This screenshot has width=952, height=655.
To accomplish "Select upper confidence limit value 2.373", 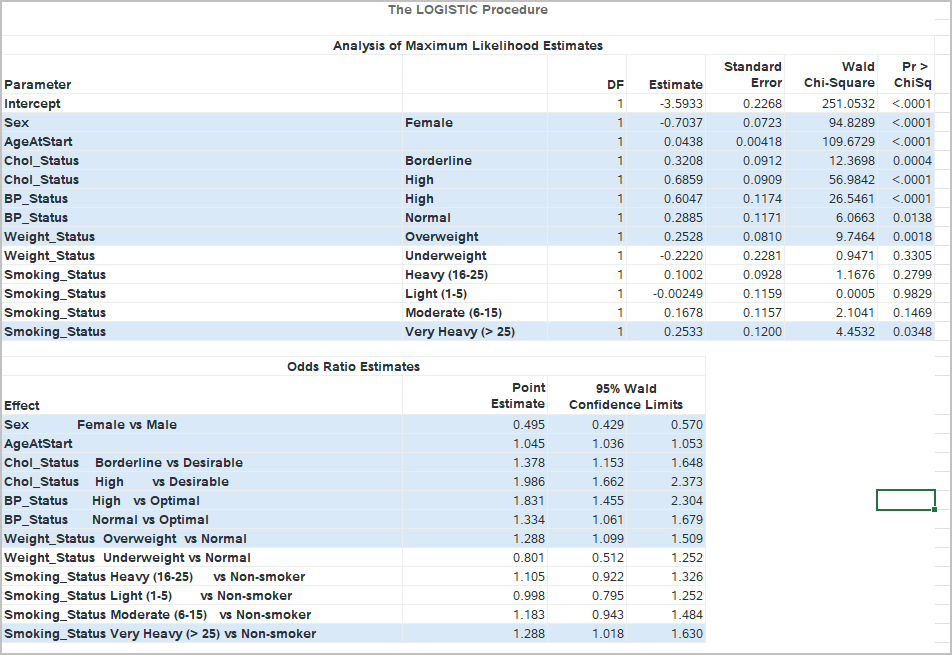I will (686, 482).
